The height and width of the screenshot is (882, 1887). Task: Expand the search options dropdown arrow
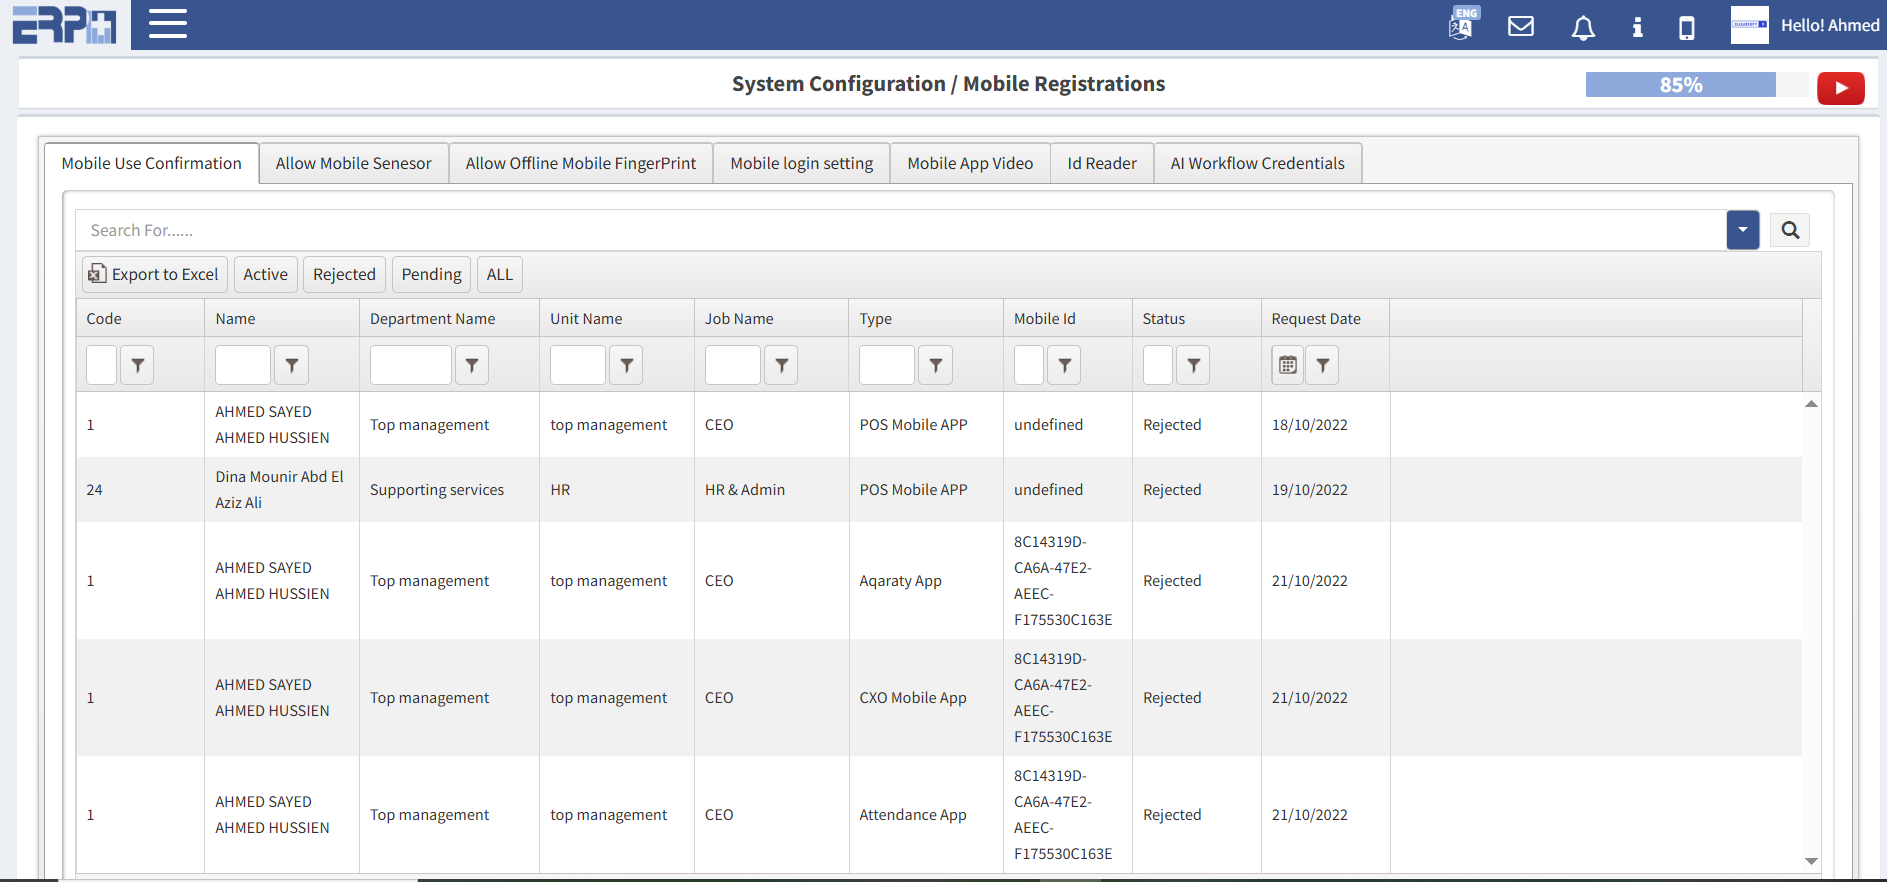pos(1742,230)
